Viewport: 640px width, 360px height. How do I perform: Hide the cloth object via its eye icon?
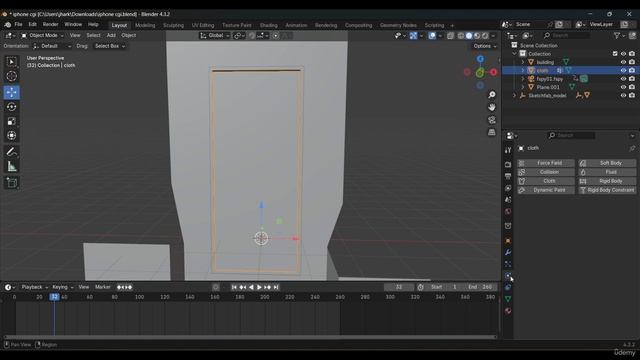coord(623,70)
